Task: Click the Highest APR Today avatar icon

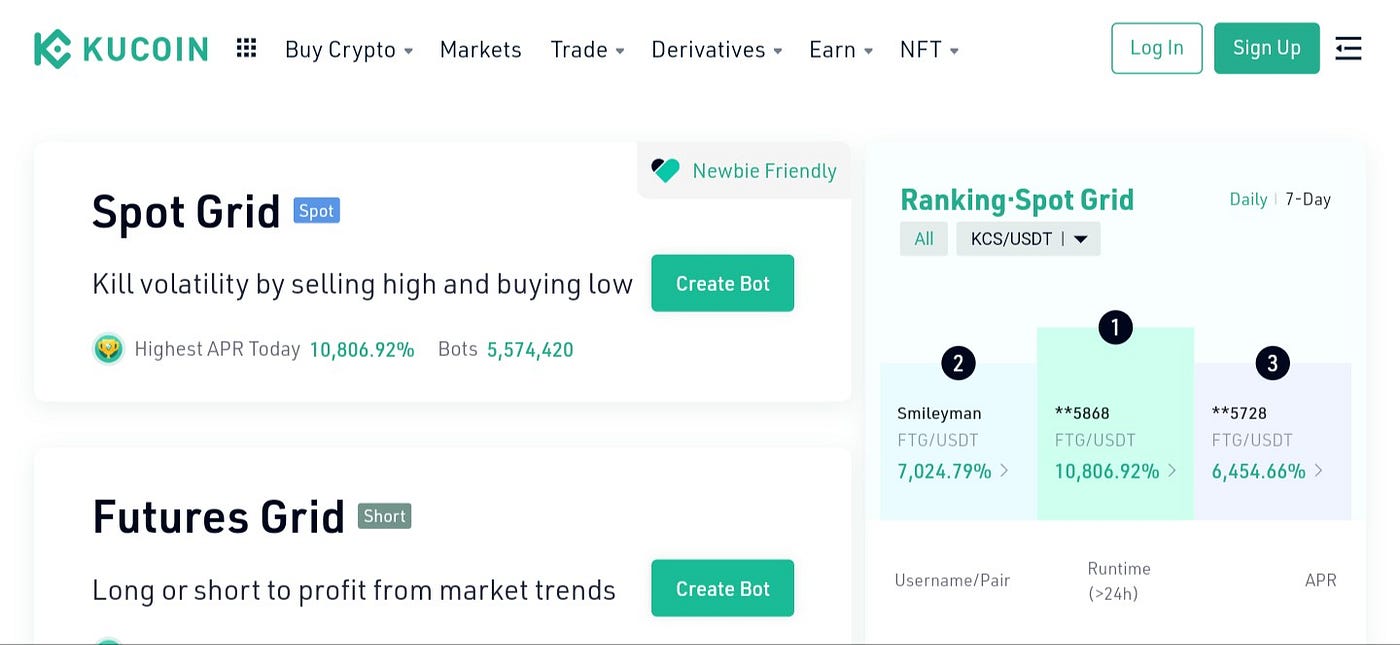Action: (108, 349)
